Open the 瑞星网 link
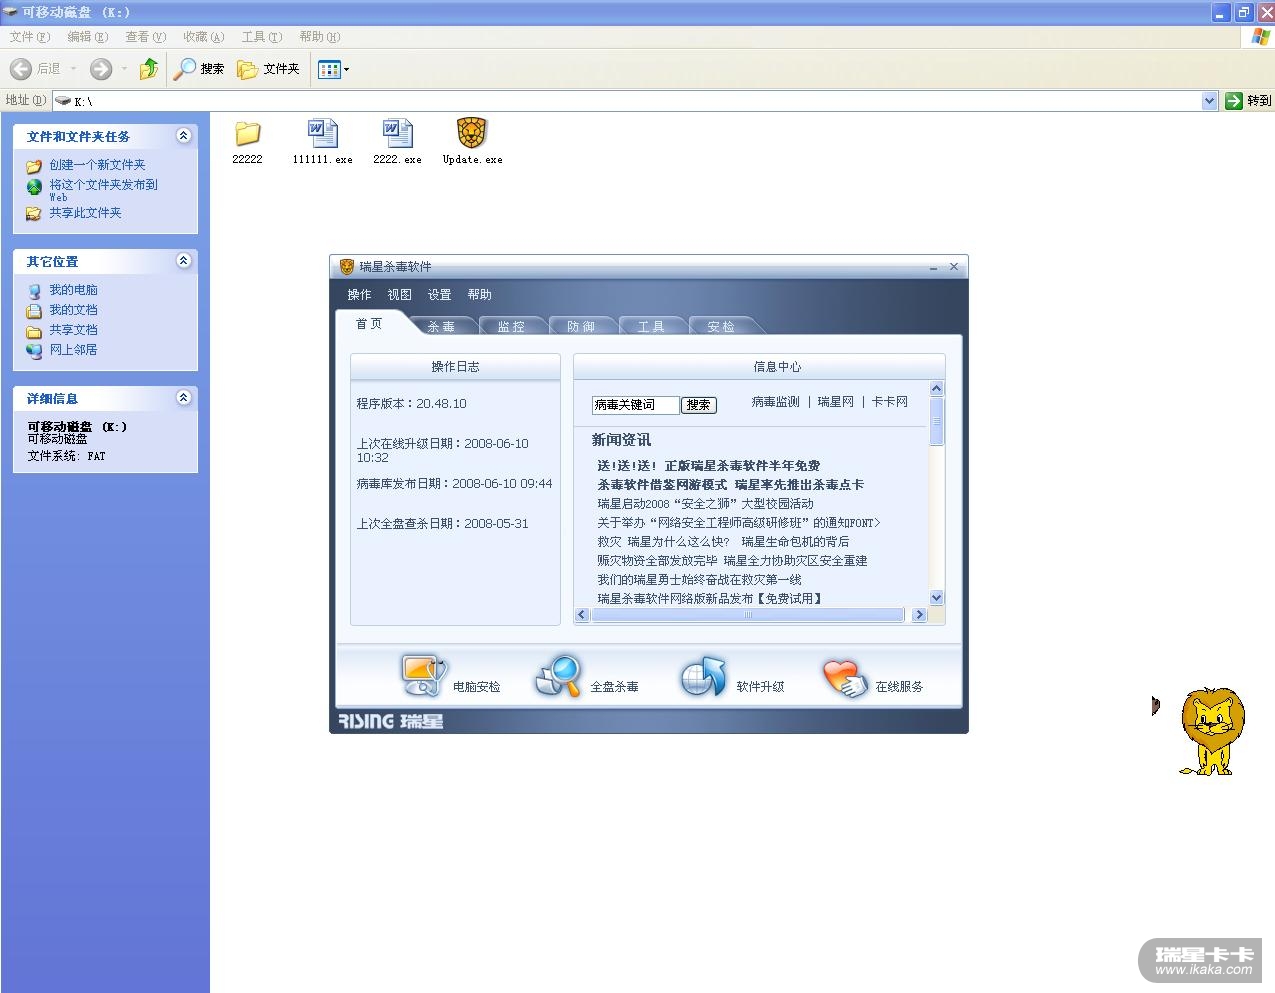The width and height of the screenshot is (1275, 993). coord(836,402)
